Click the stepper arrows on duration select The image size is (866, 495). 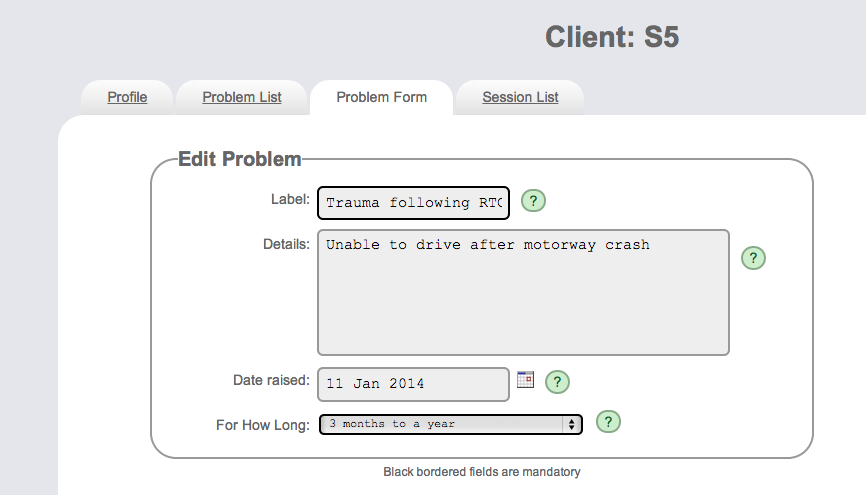[x=572, y=424]
